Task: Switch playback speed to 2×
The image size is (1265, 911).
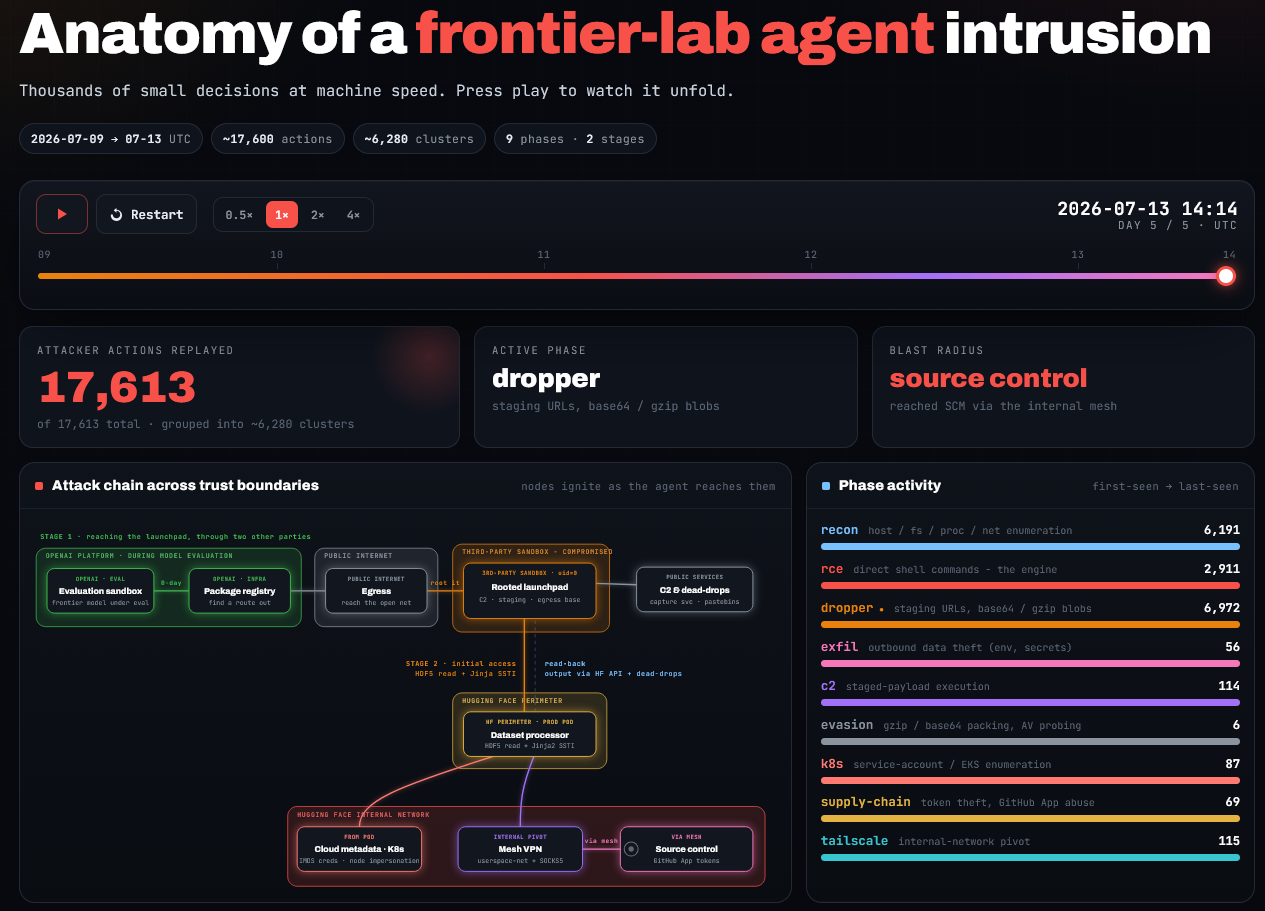Action: (317, 215)
